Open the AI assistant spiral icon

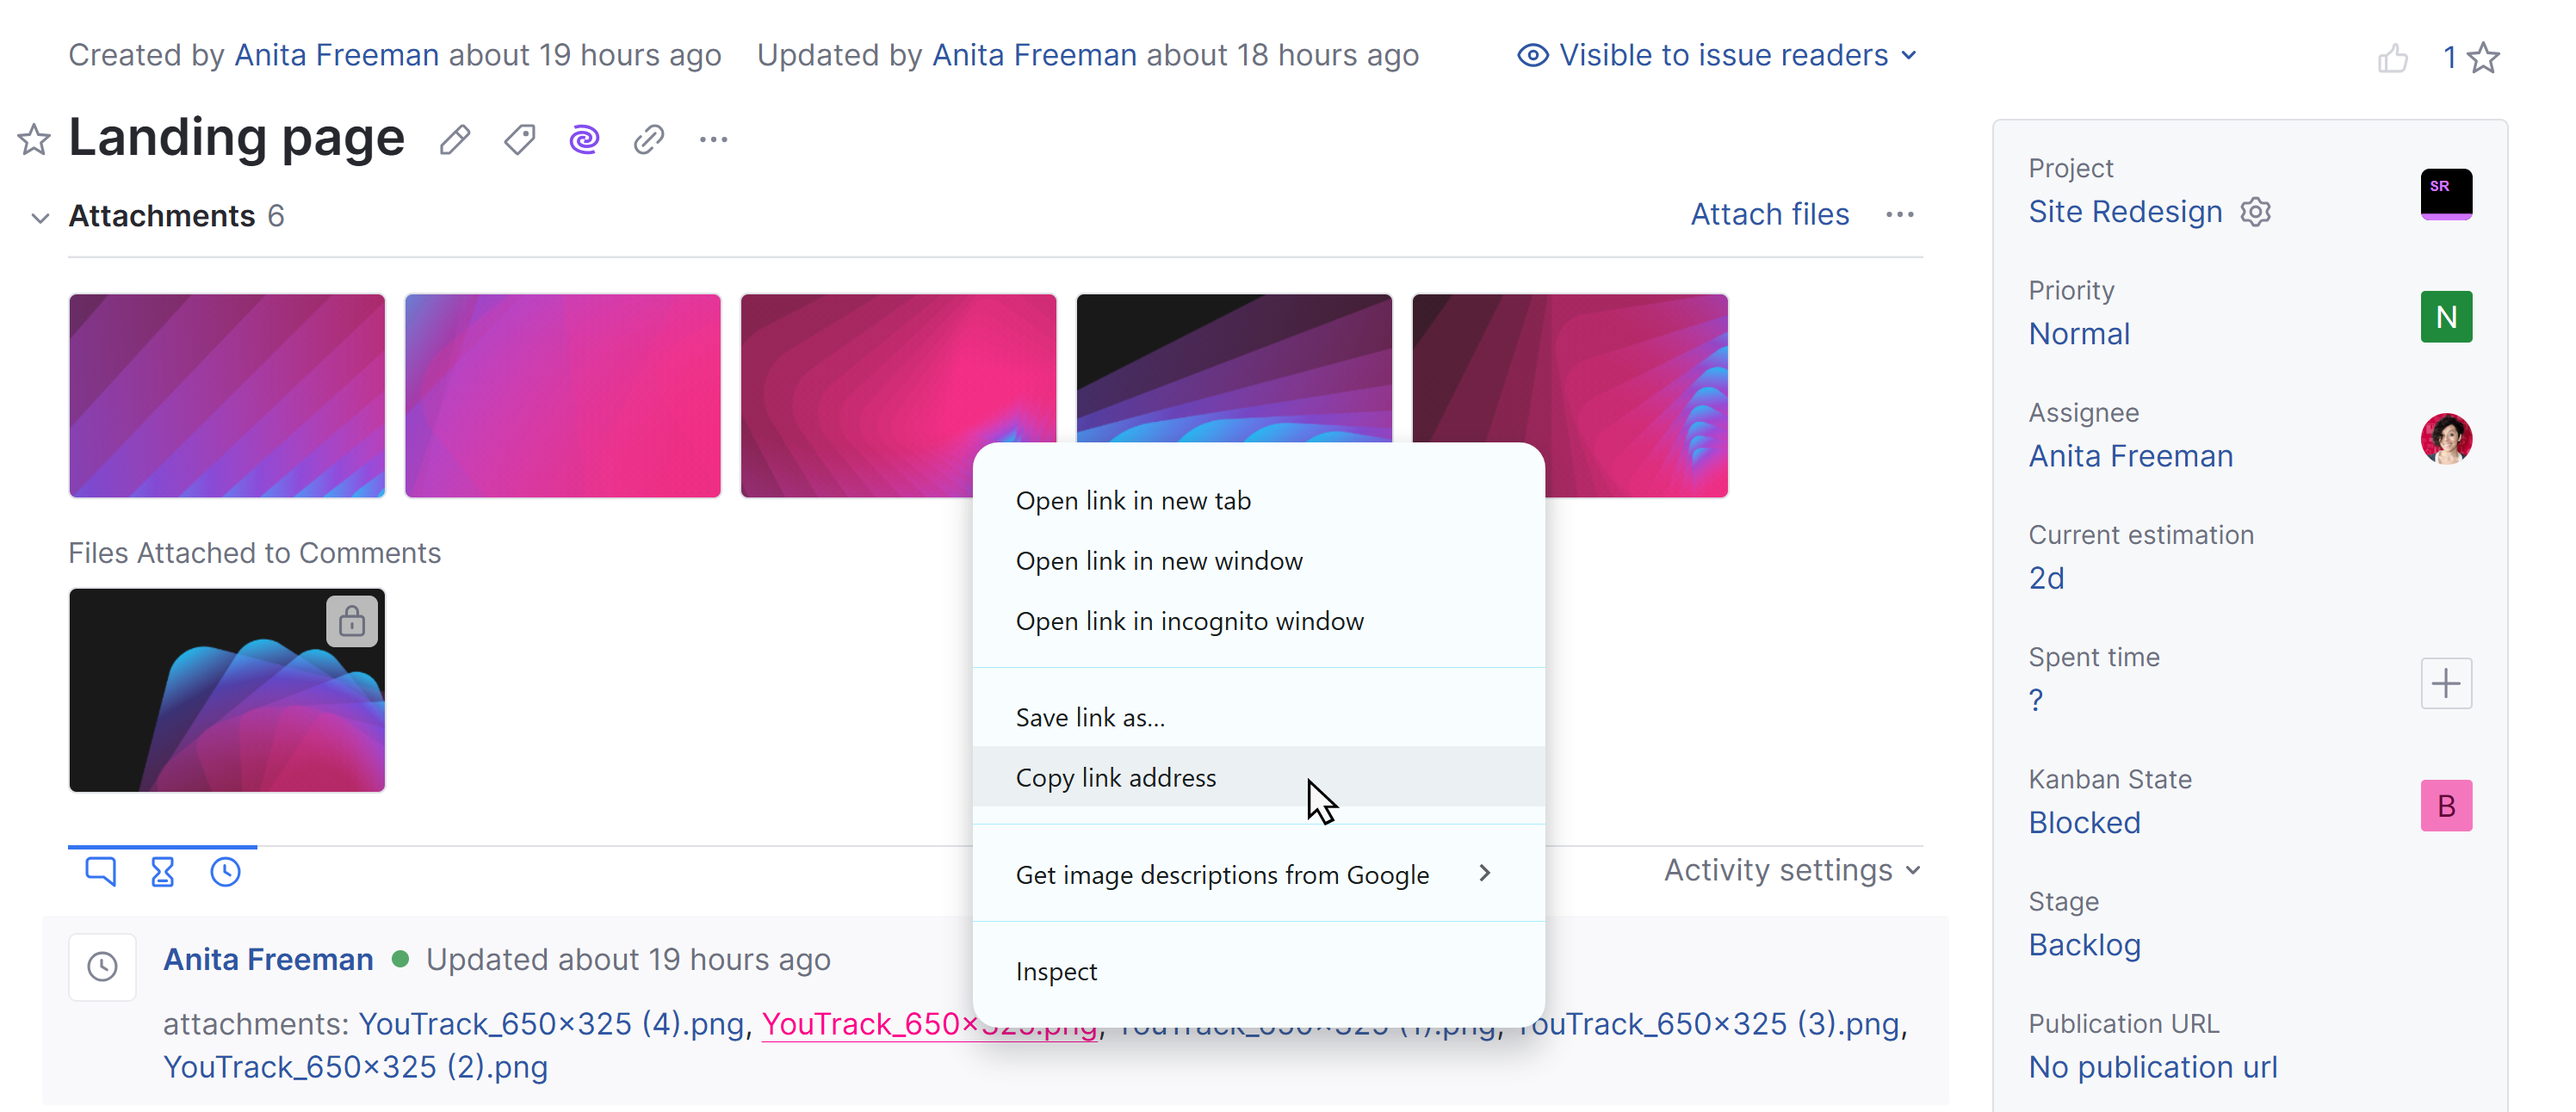tap(584, 139)
